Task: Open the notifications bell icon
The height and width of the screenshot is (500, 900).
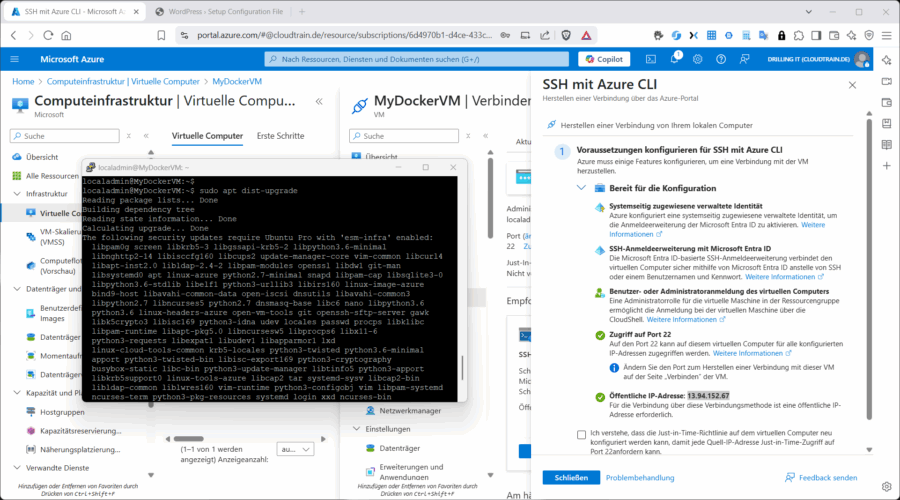Action: [x=674, y=59]
